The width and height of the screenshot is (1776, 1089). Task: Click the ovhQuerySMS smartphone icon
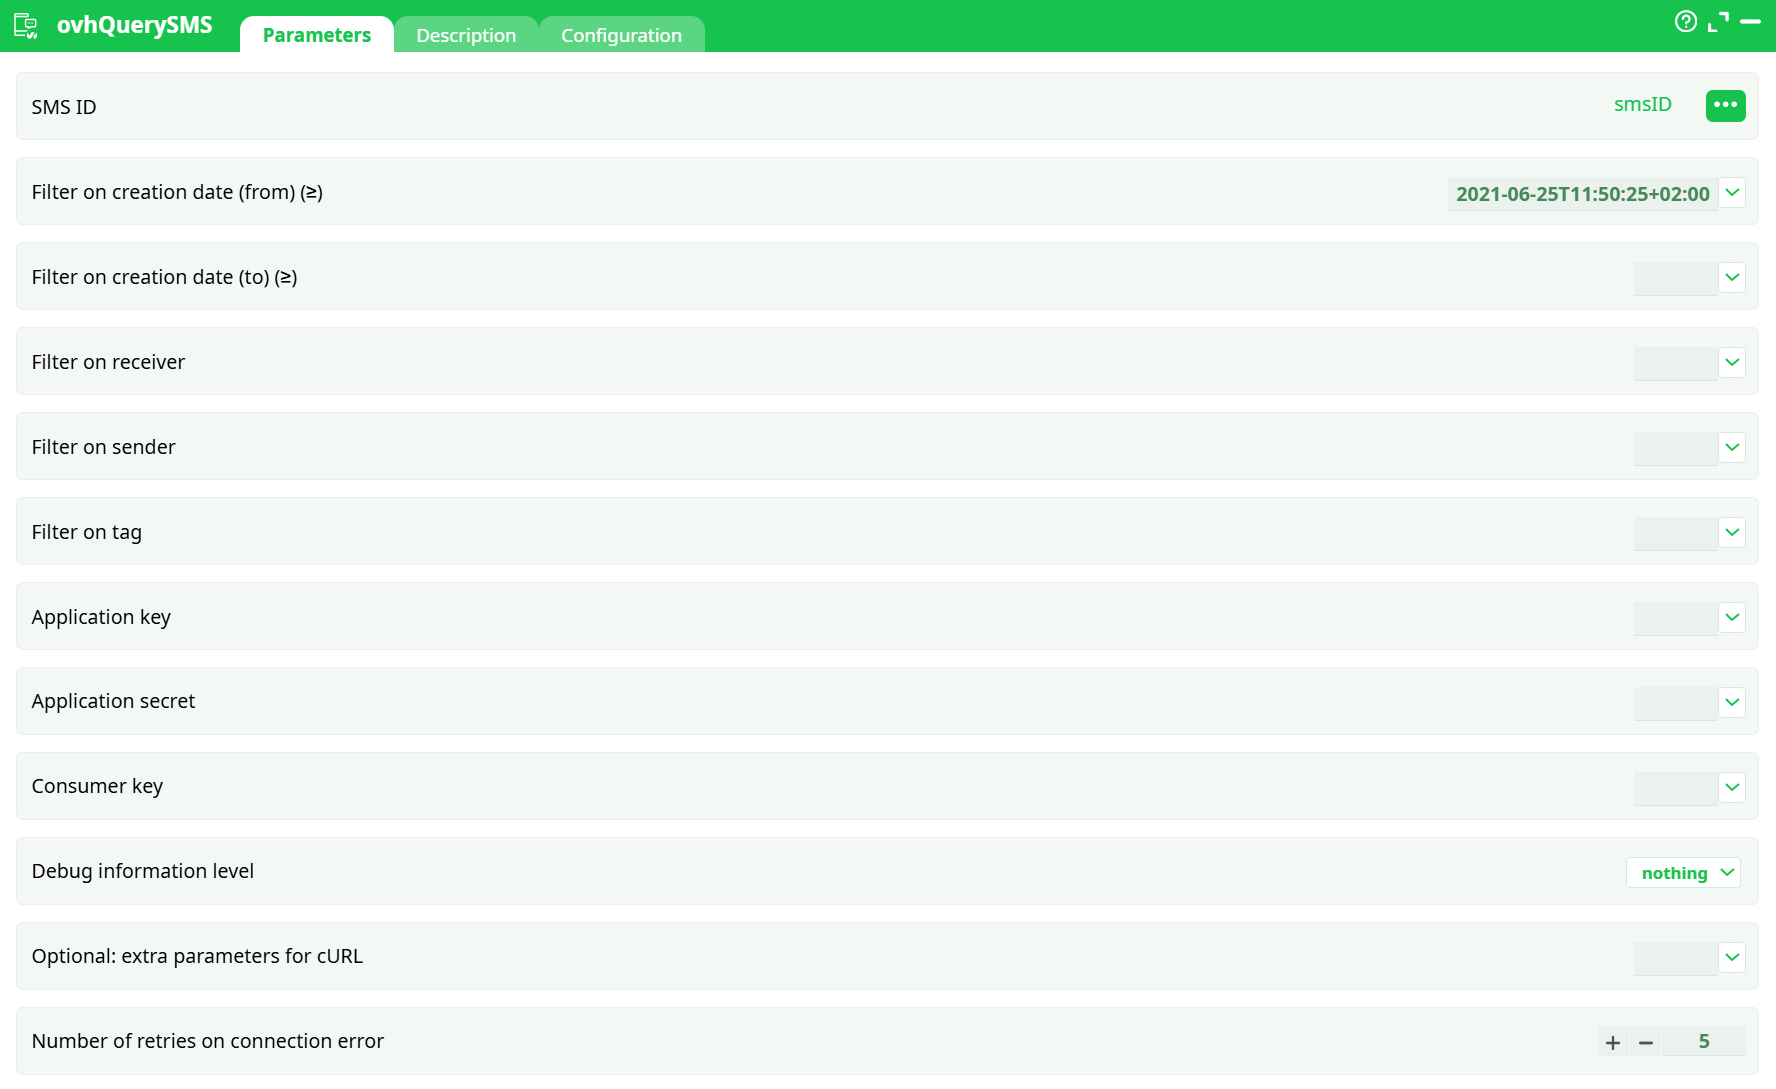[25, 25]
